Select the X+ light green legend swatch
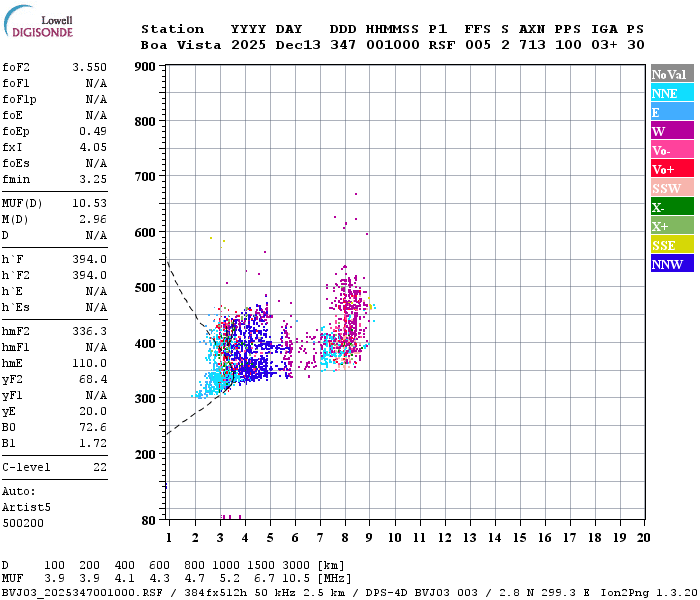700x600 pixels. (672, 225)
